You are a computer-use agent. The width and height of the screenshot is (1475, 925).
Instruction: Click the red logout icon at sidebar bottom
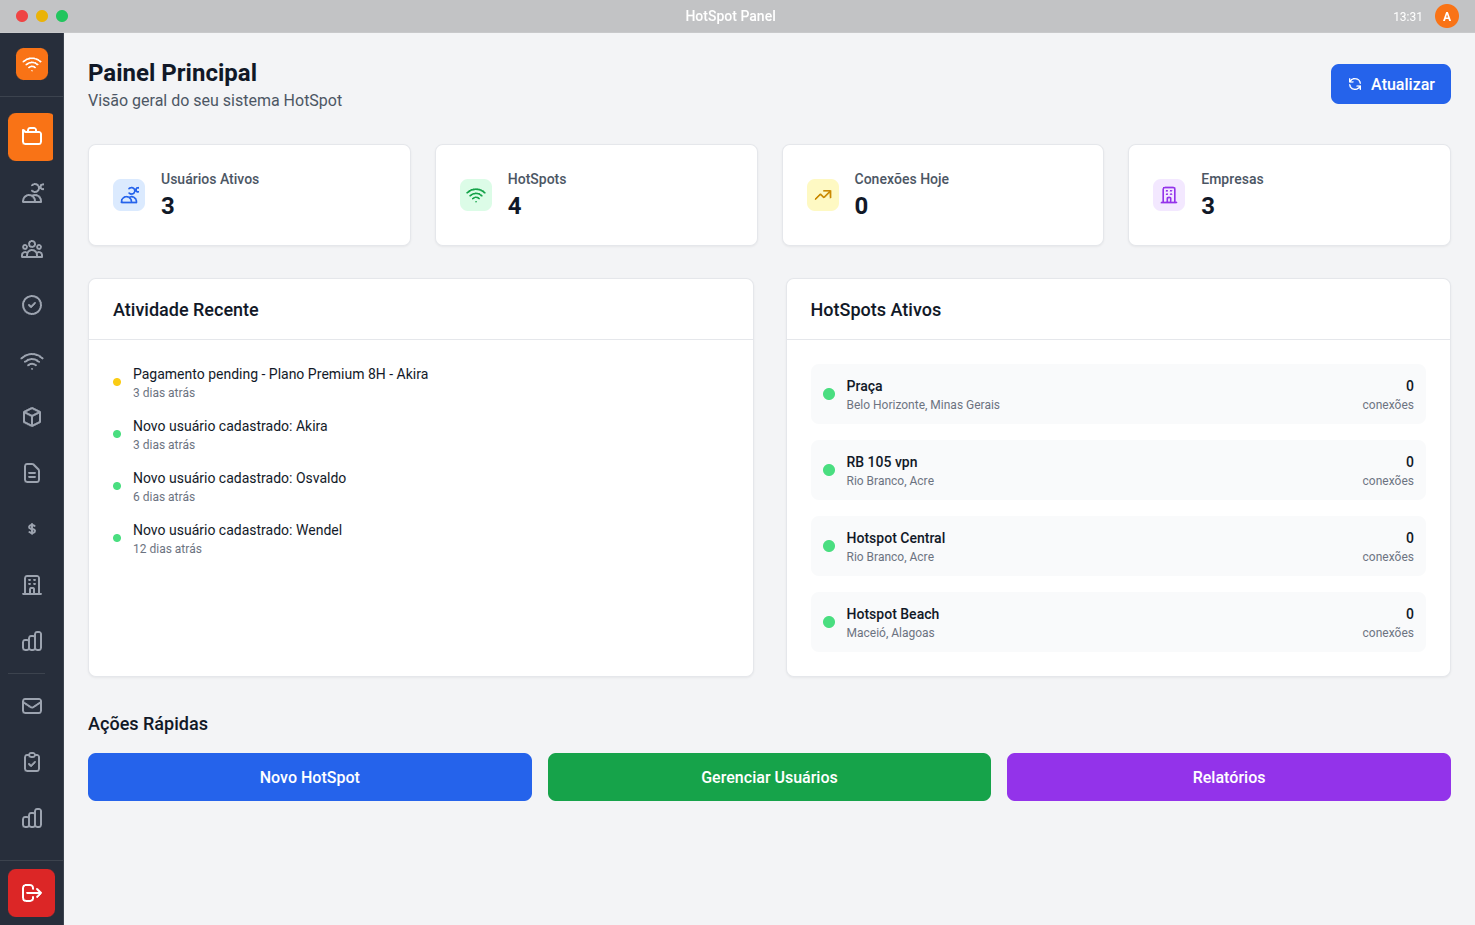click(x=31, y=893)
